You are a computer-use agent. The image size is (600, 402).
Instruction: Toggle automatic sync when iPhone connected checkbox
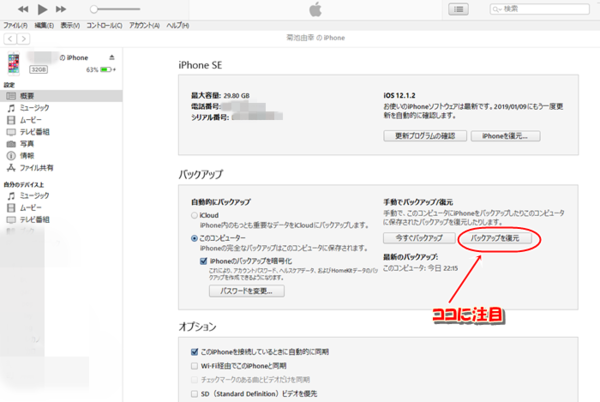click(194, 352)
